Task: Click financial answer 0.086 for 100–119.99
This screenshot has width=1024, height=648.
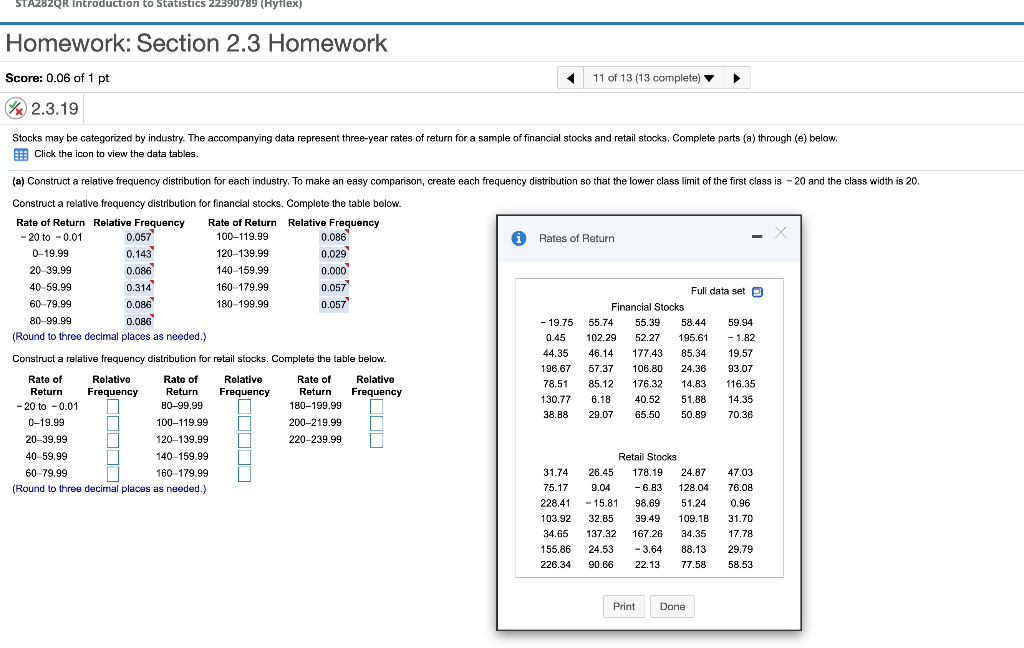Action: (x=334, y=237)
